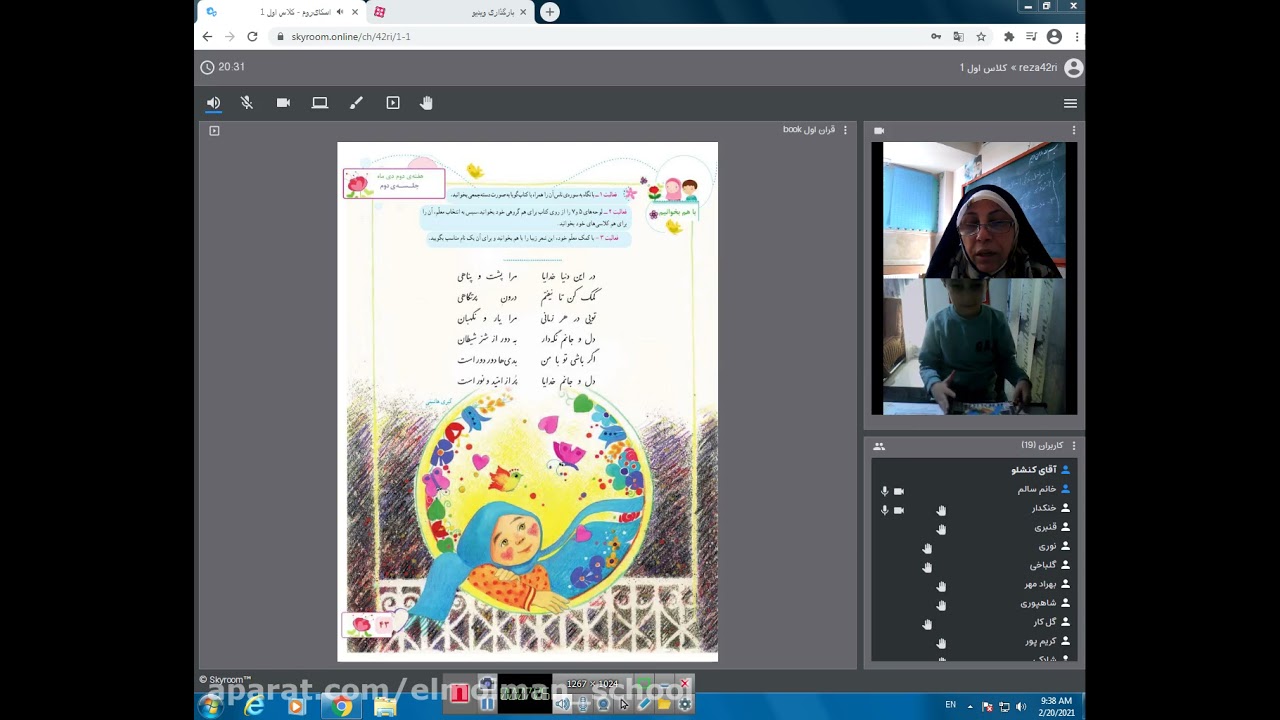Open the Skyroom hamburger menu

point(1070,103)
